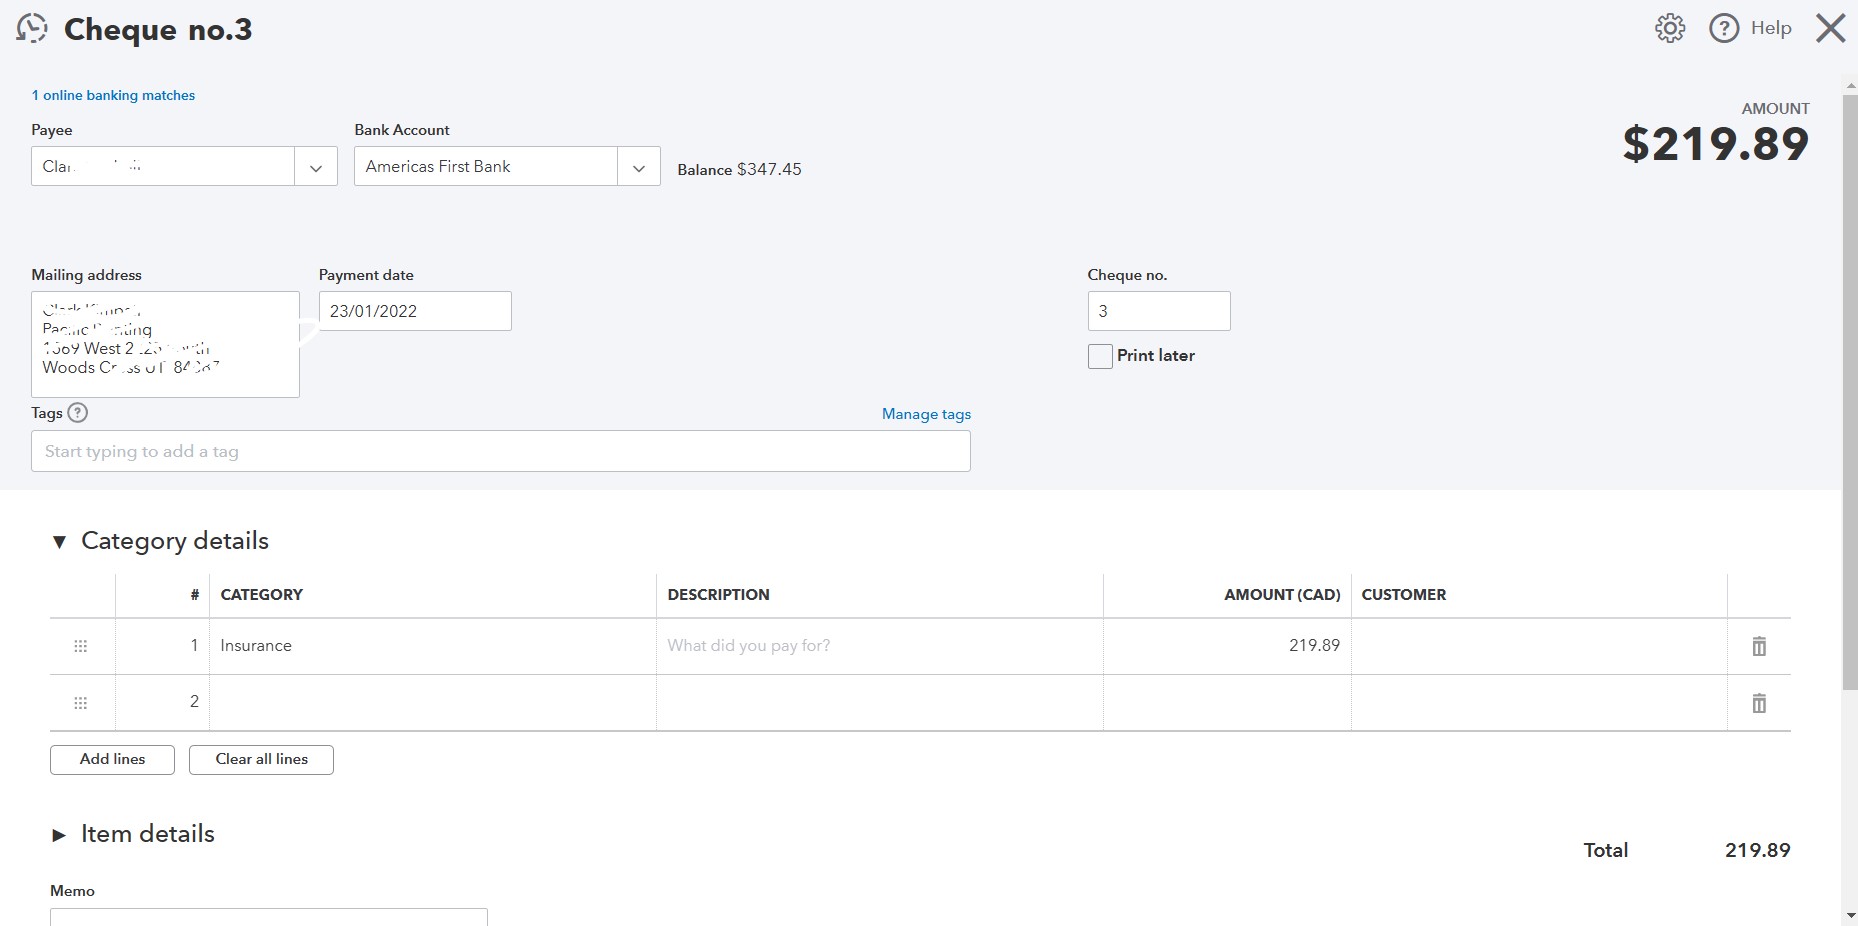Enable the Print later checkbox

click(x=1100, y=356)
